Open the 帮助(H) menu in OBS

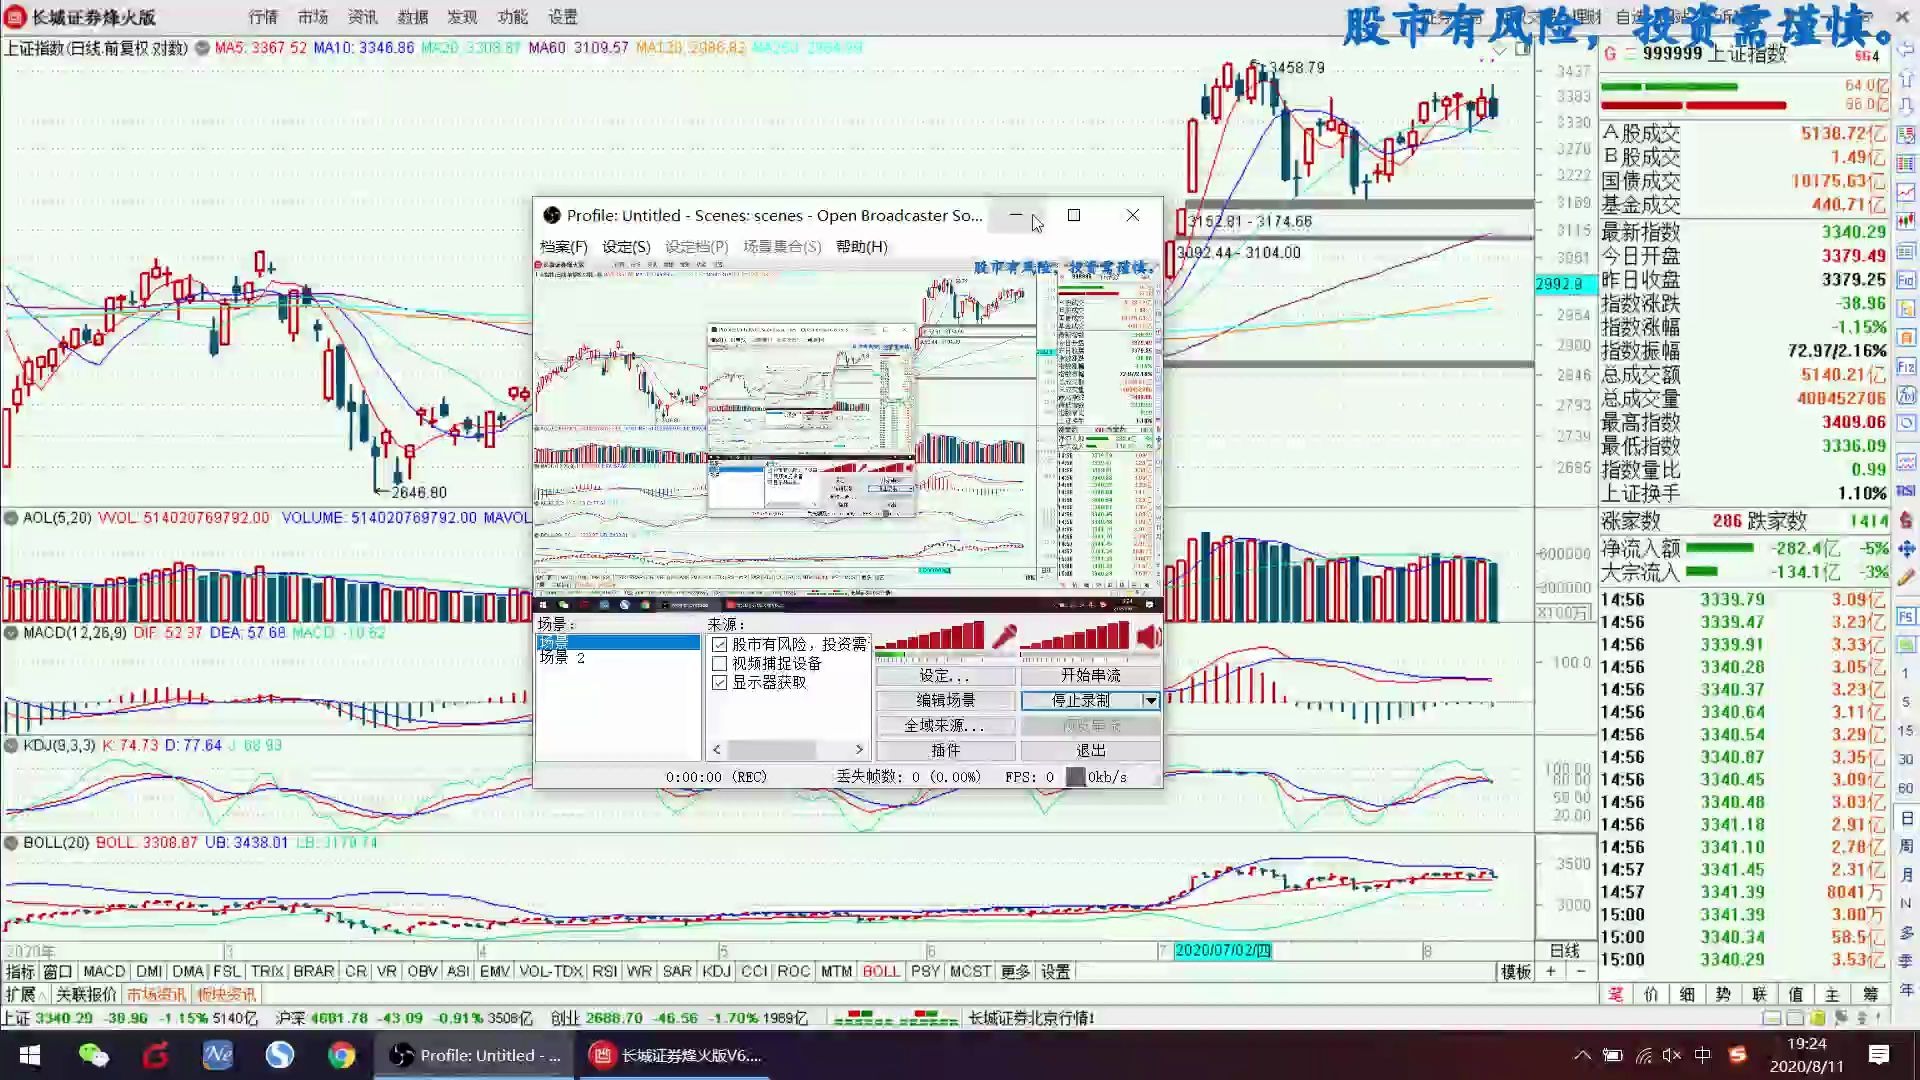(x=861, y=247)
